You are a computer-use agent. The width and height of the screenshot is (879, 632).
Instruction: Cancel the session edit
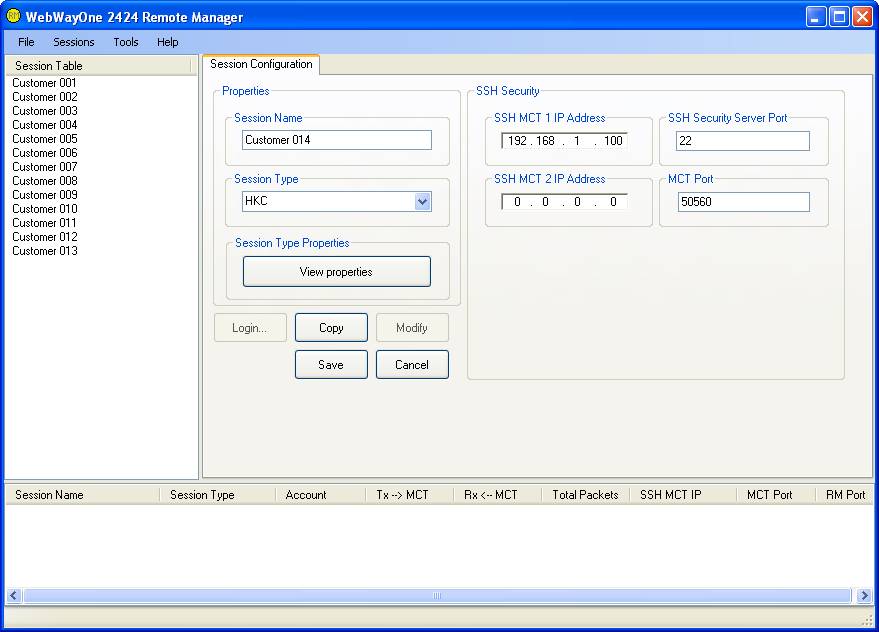coord(412,365)
